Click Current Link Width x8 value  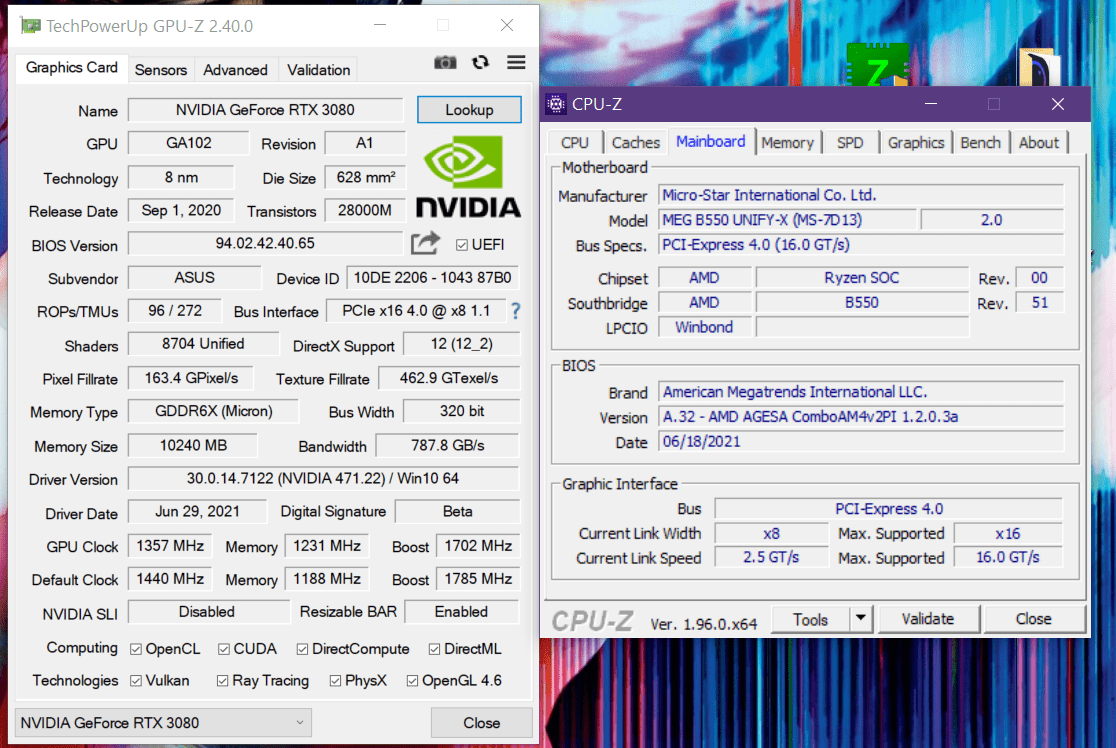[772, 533]
